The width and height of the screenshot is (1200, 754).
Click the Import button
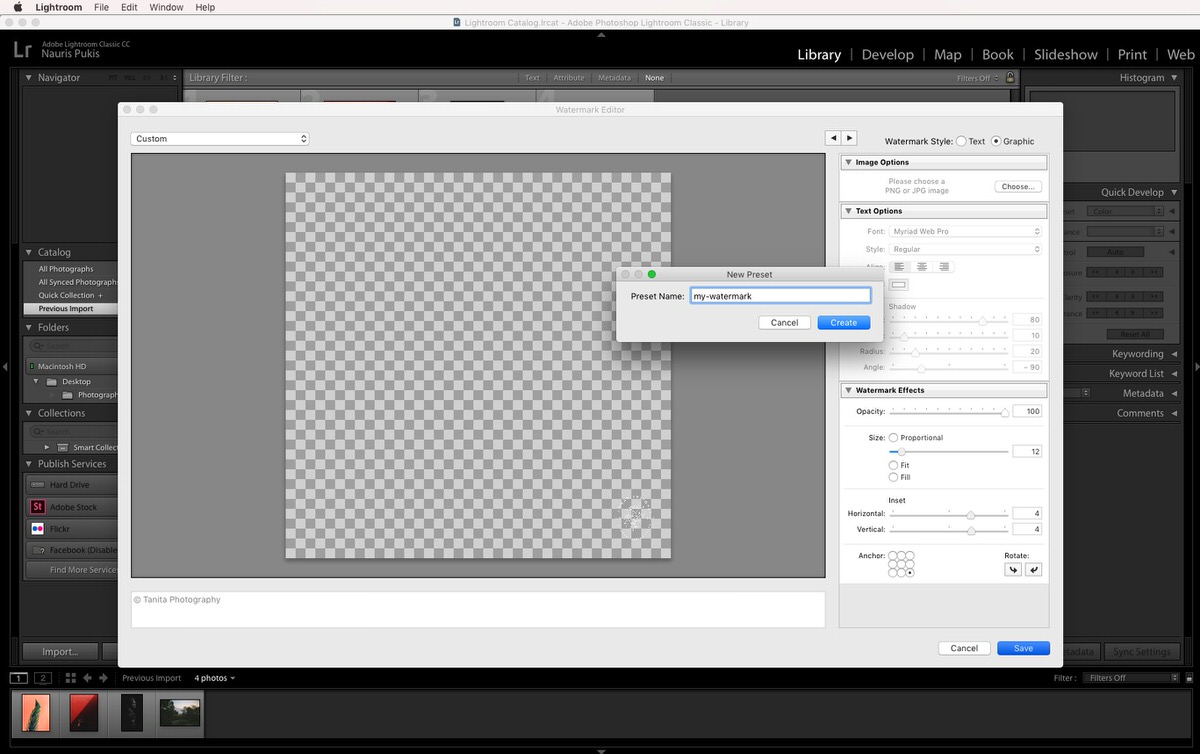coord(60,652)
